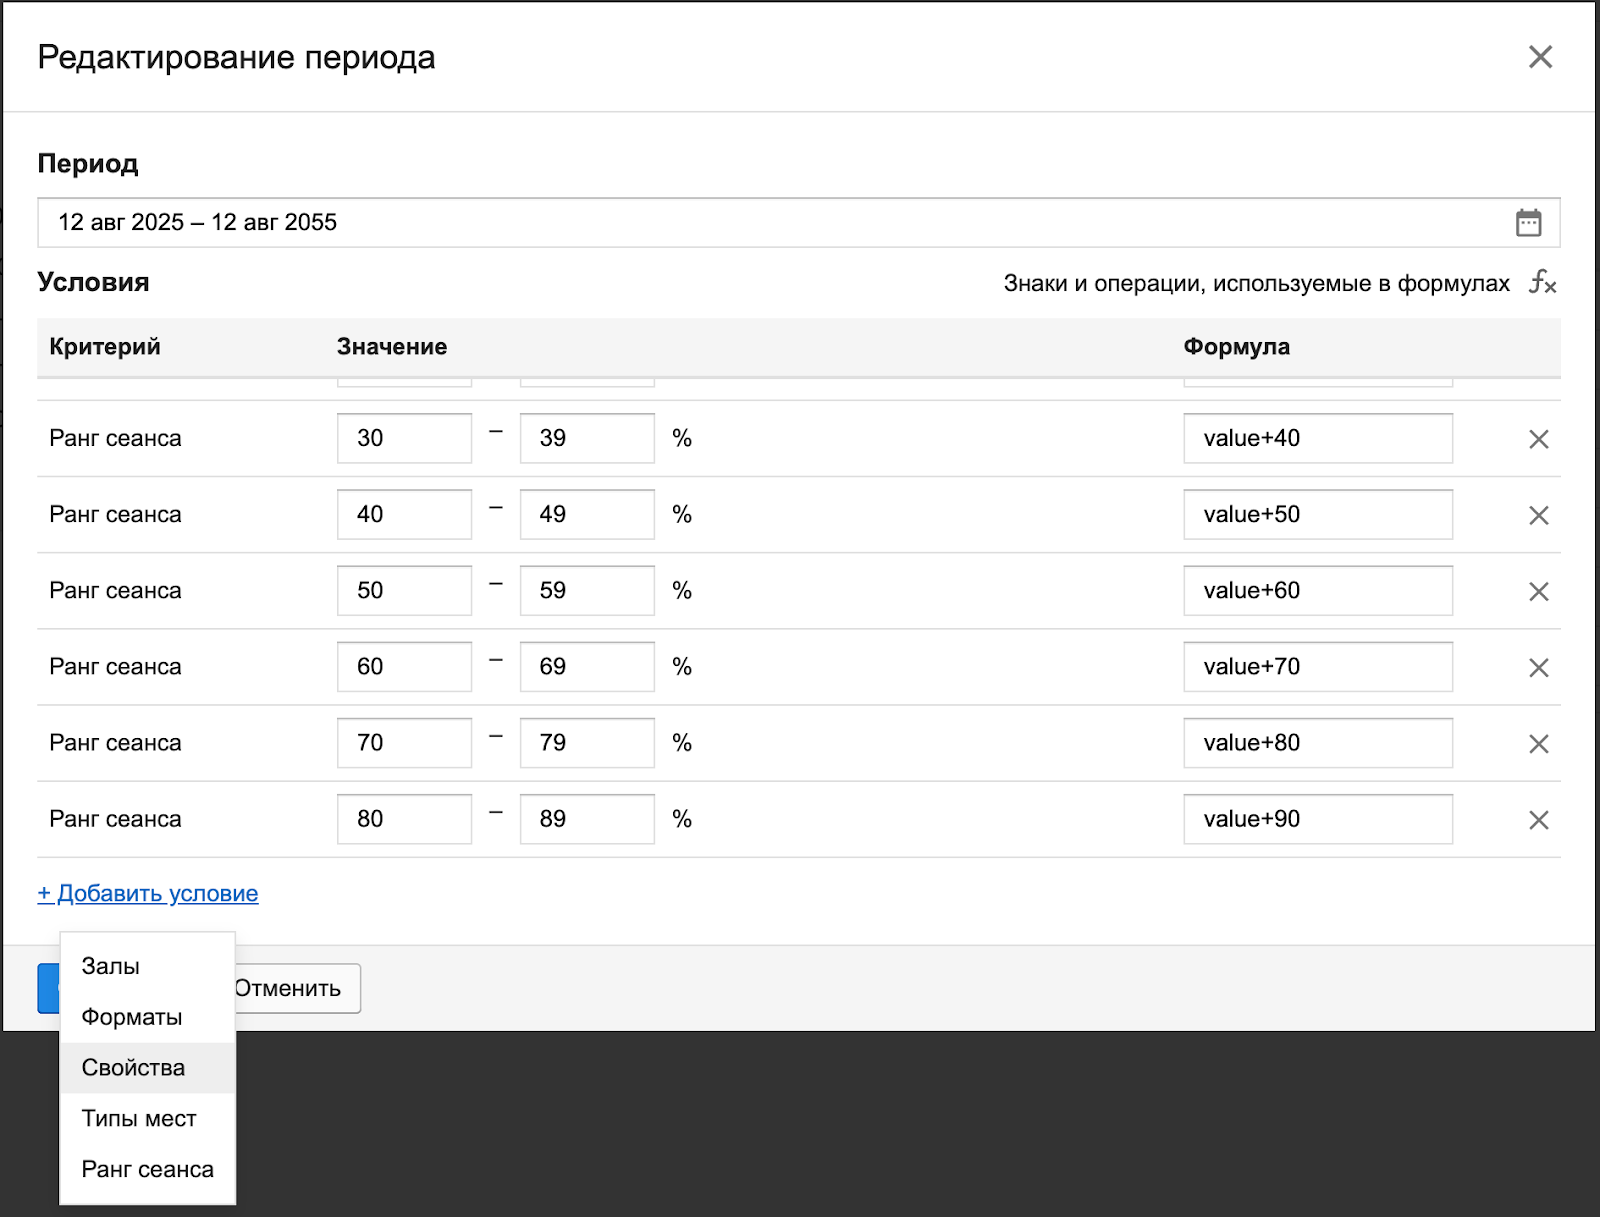Click the lower bound field containing 50
Screen dimensions: 1600x1217
tap(404, 590)
